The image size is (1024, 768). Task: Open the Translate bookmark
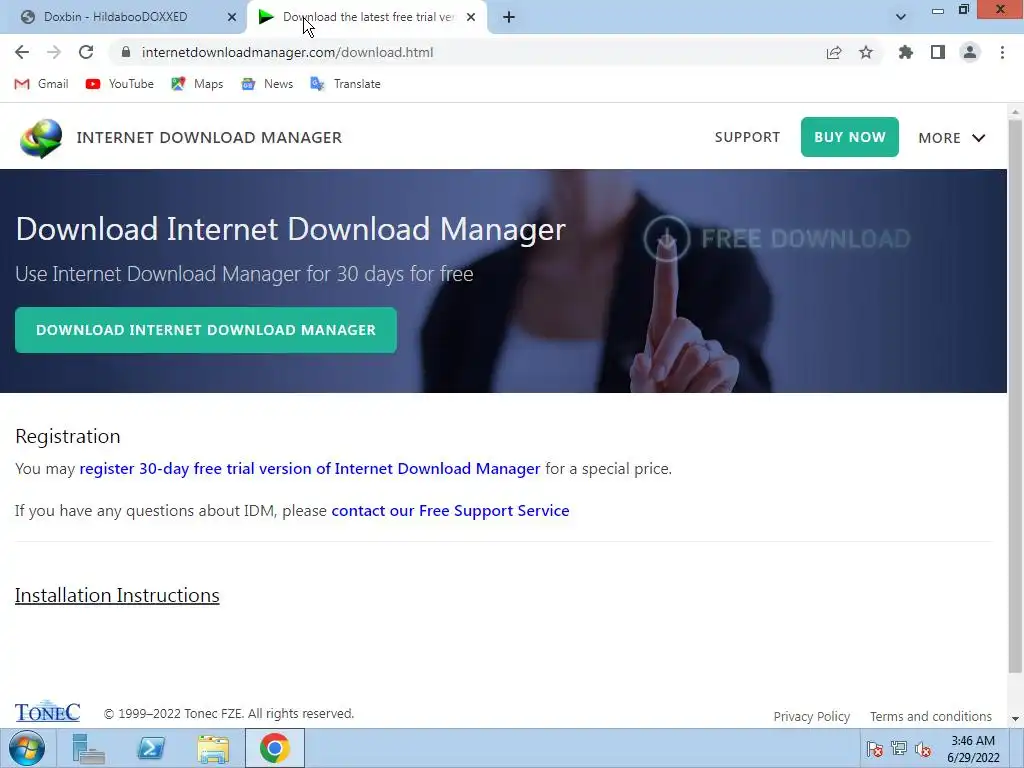pos(345,84)
